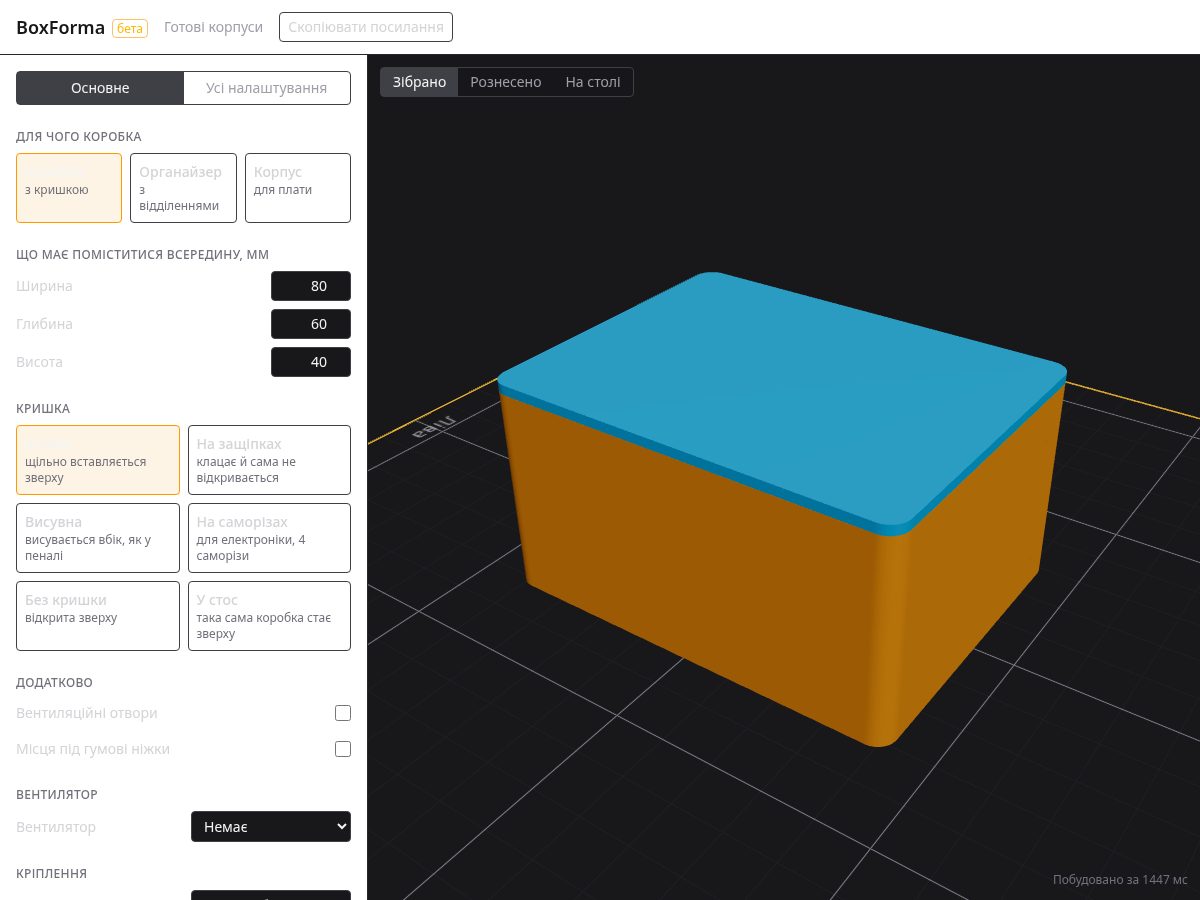1200x900 pixels.
Task: Show the 'Рознесено' exploded view
Action: (x=506, y=82)
